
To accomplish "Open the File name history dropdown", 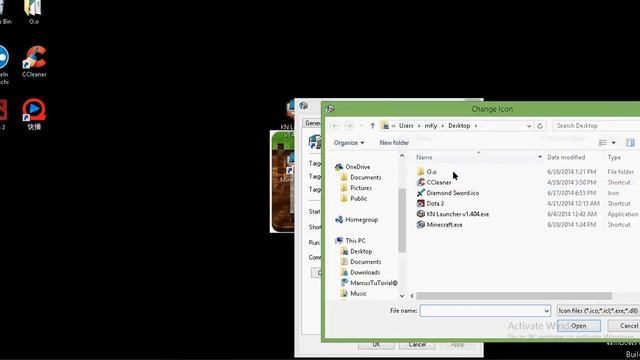I will pos(547,311).
